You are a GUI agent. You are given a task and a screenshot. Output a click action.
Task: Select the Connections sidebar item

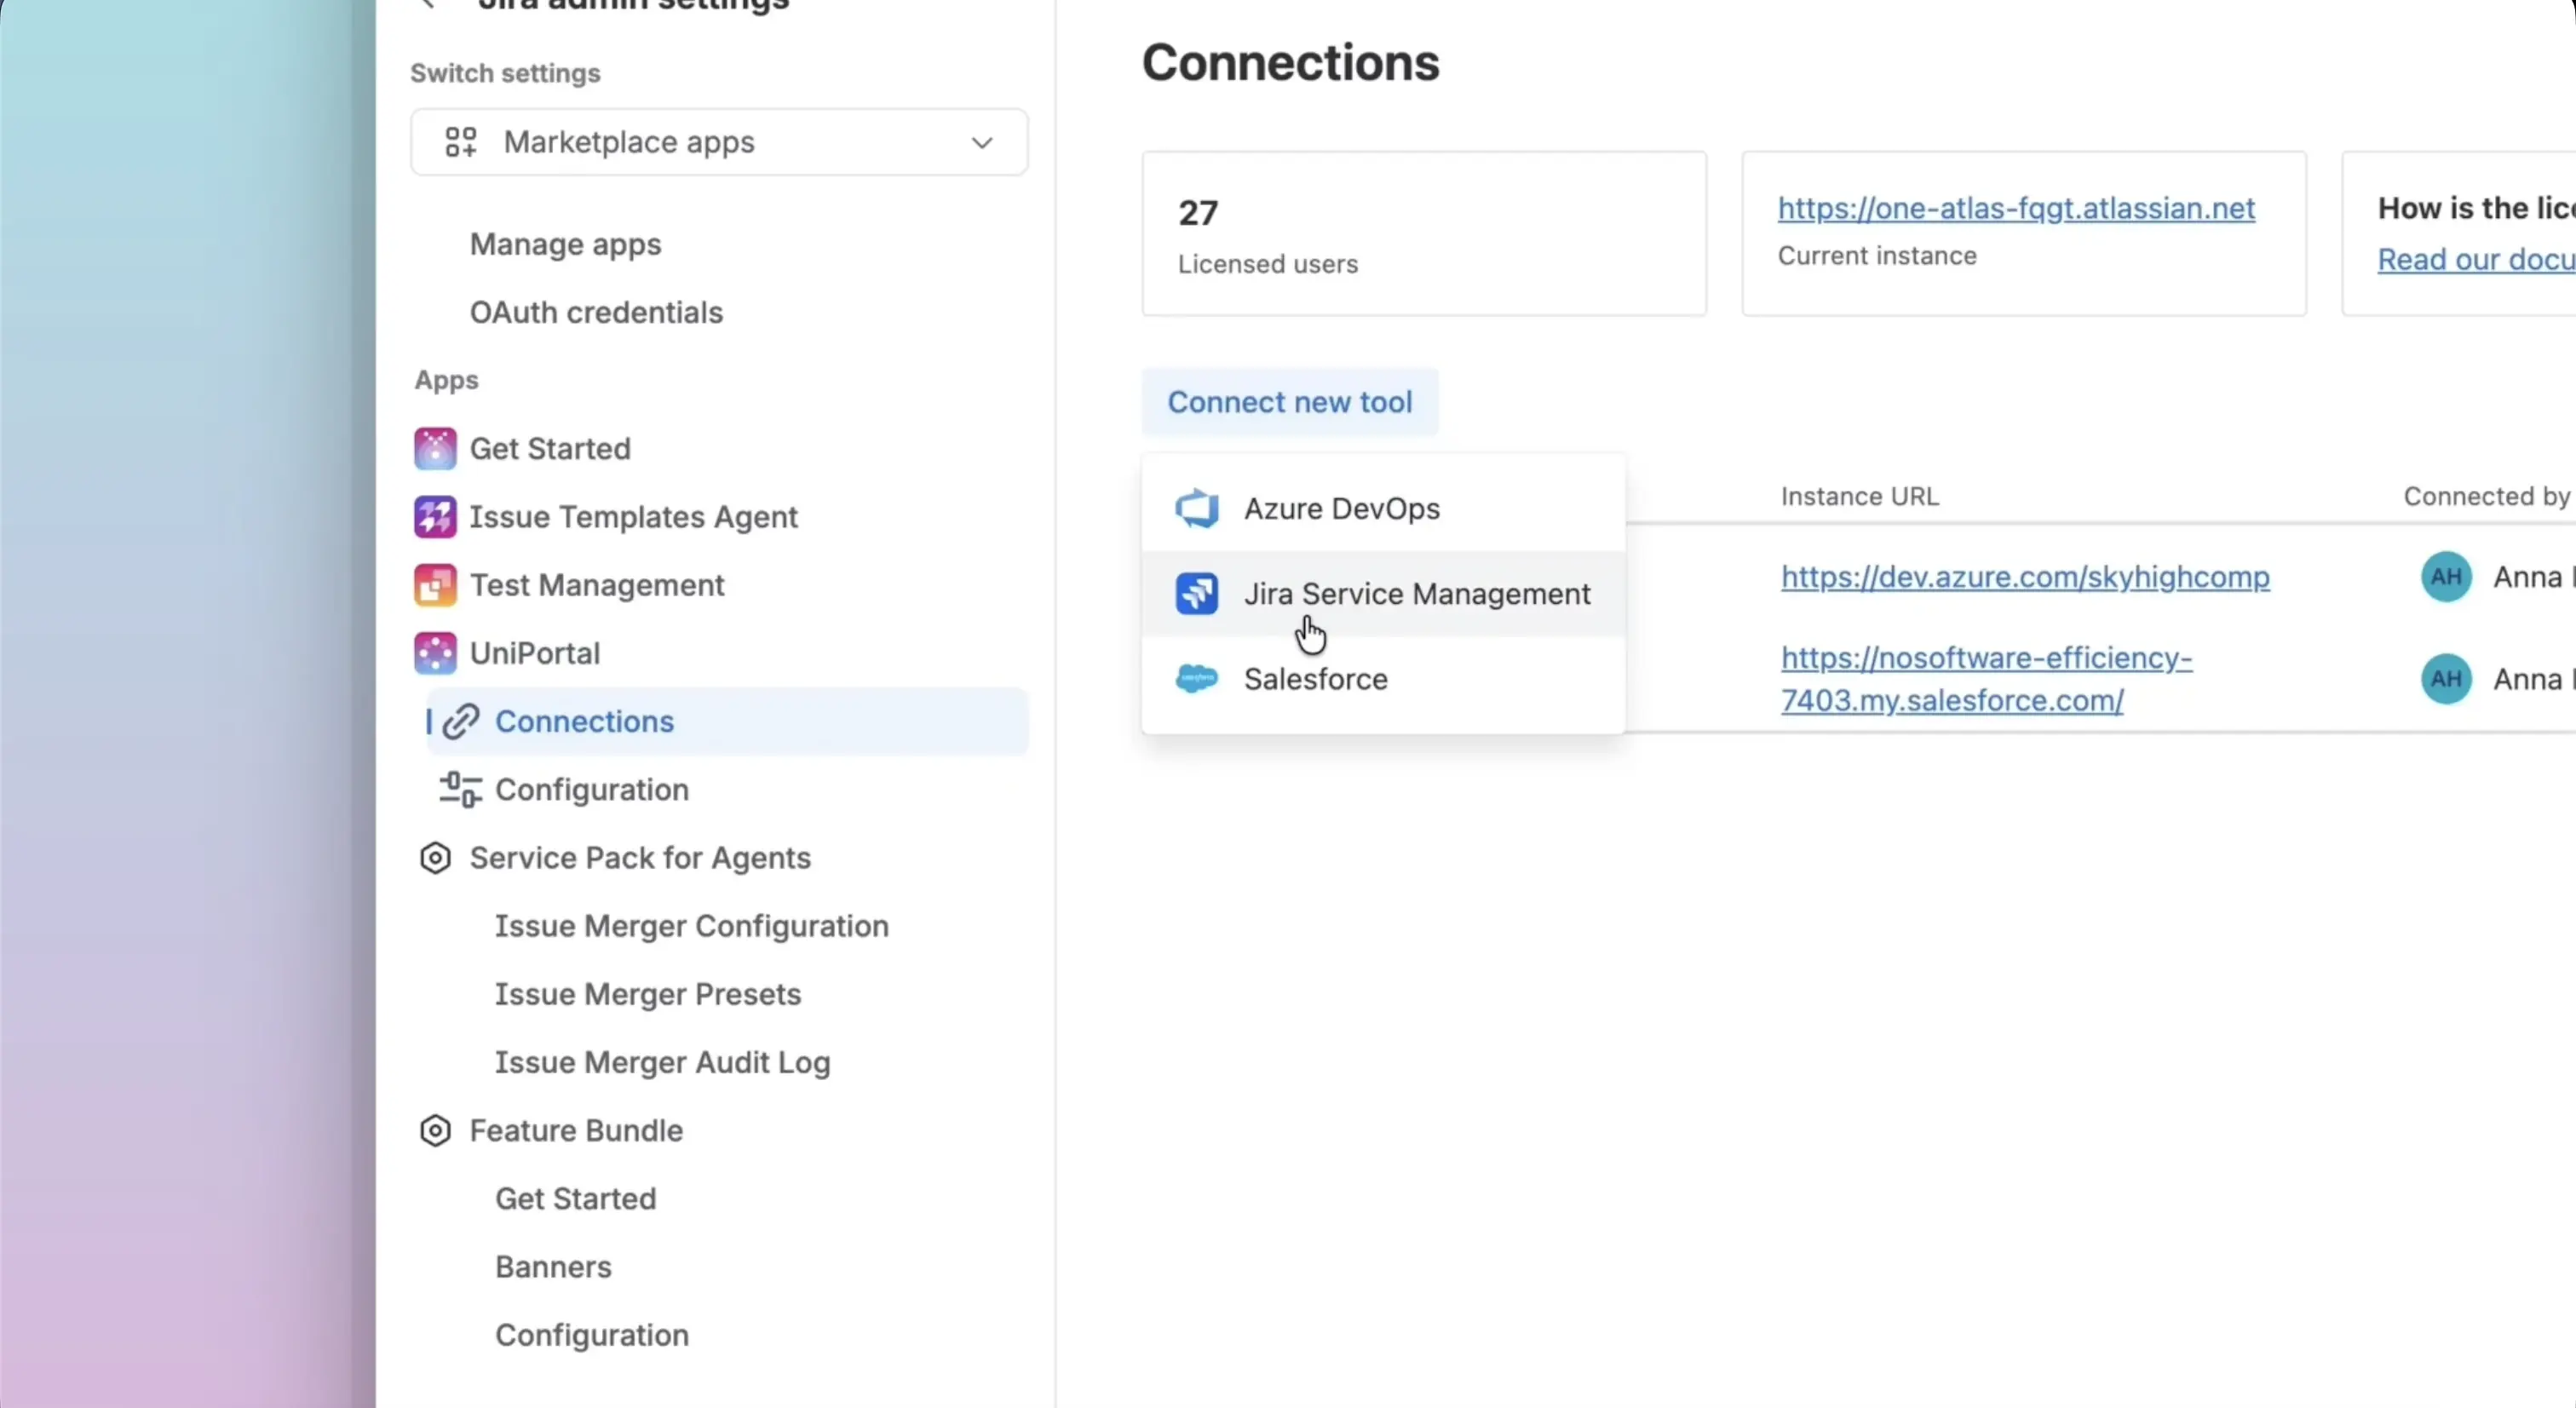point(727,721)
